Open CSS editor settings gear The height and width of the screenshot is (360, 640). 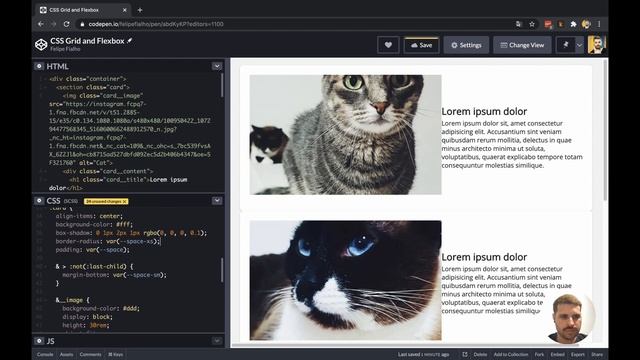pos(39,200)
